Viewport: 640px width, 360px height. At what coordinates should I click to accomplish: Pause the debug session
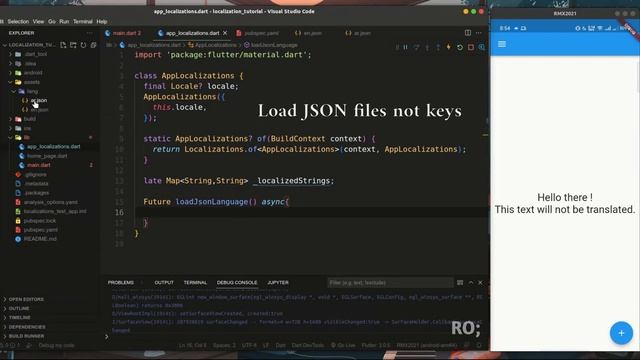point(406,47)
